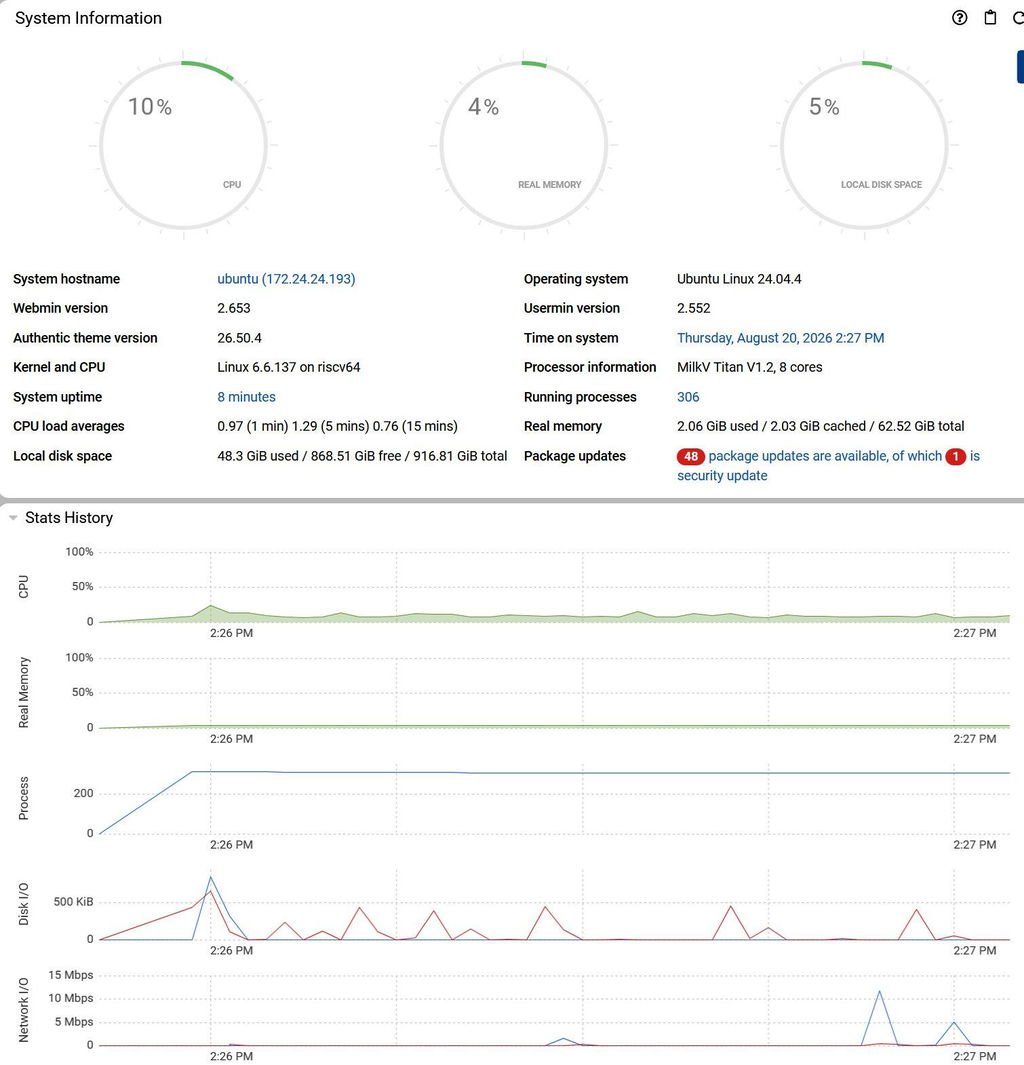Open the ubuntu (172.24.24.193) hostname link
The width and height of the screenshot is (1024, 1065).
click(286, 279)
